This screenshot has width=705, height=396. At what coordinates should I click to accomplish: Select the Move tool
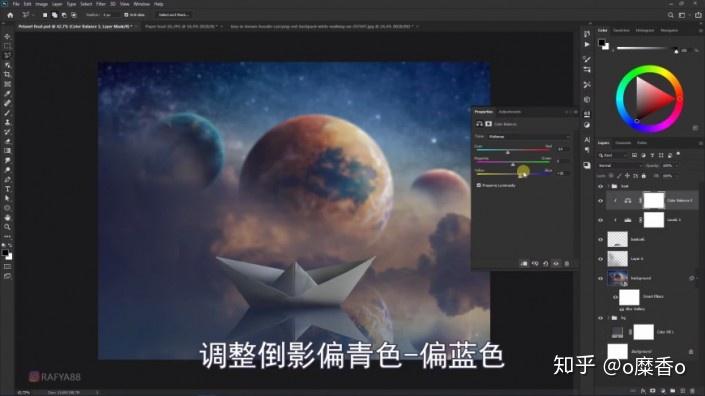pyautogui.click(x=7, y=36)
